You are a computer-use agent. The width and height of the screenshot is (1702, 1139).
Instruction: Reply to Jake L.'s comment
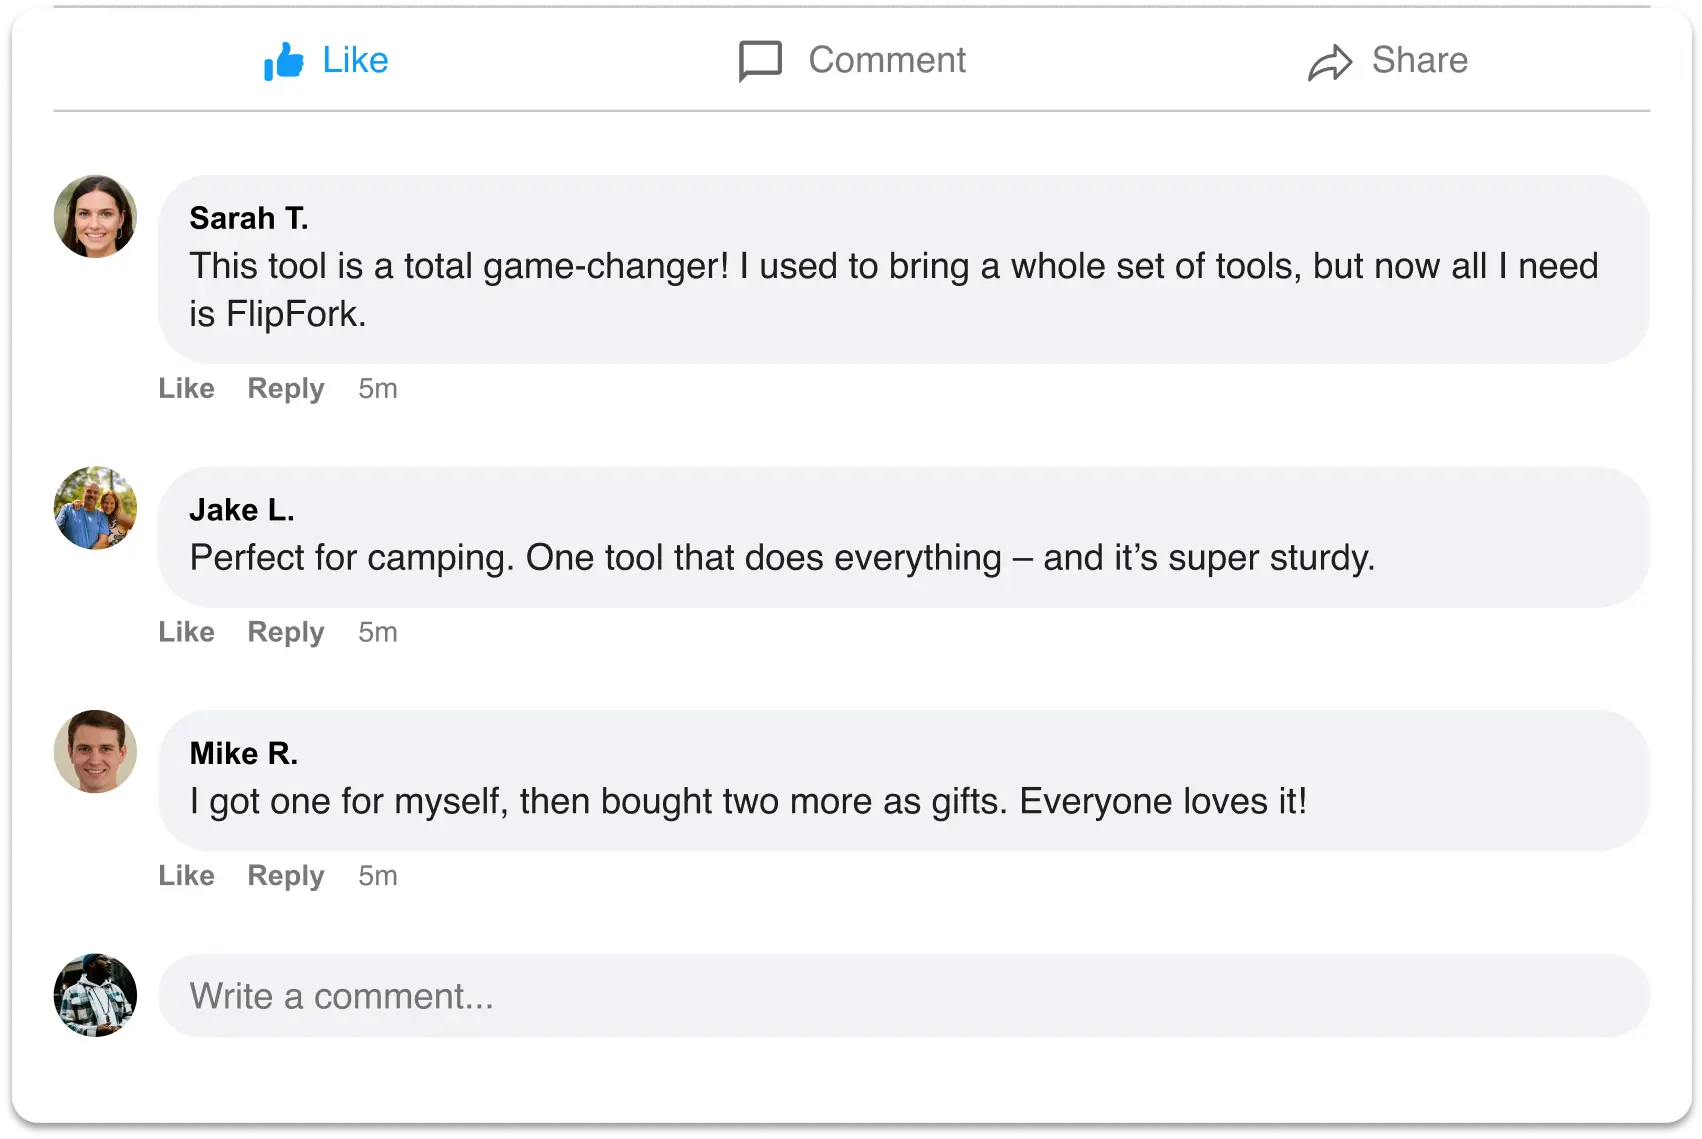tap(286, 633)
